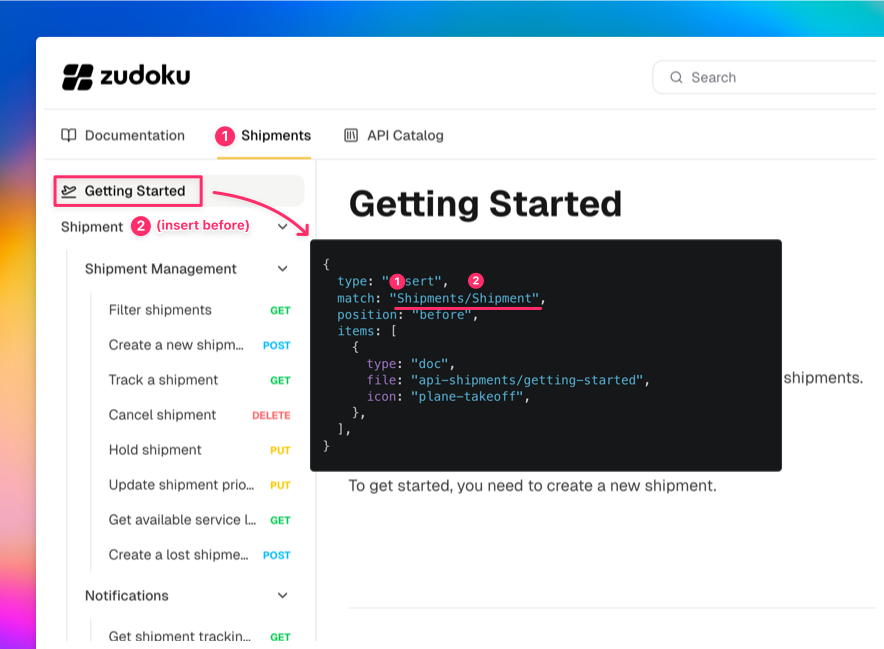Click the search magnifier icon
Screen dimensions: 884x649
tap(676, 77)
